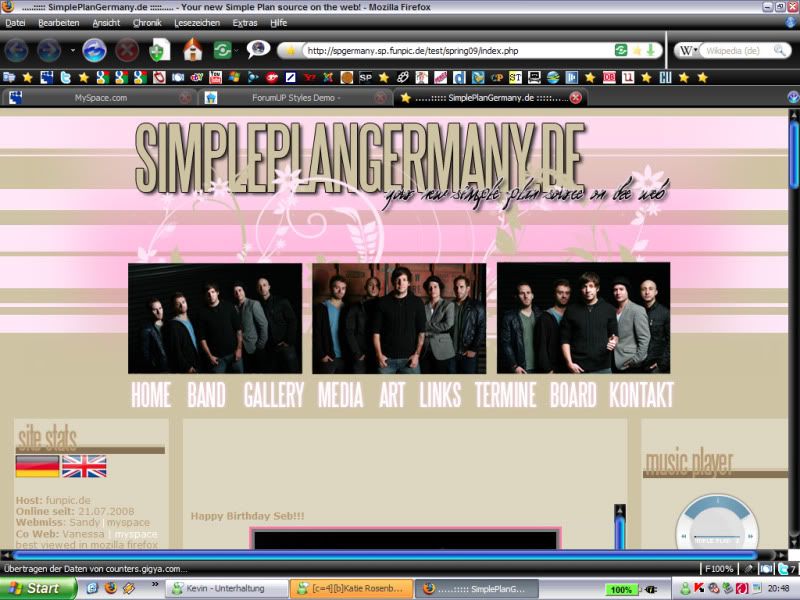Click the green sync toolbar icon
This screenshot has height=600, width=800.
tap(222, 51)
